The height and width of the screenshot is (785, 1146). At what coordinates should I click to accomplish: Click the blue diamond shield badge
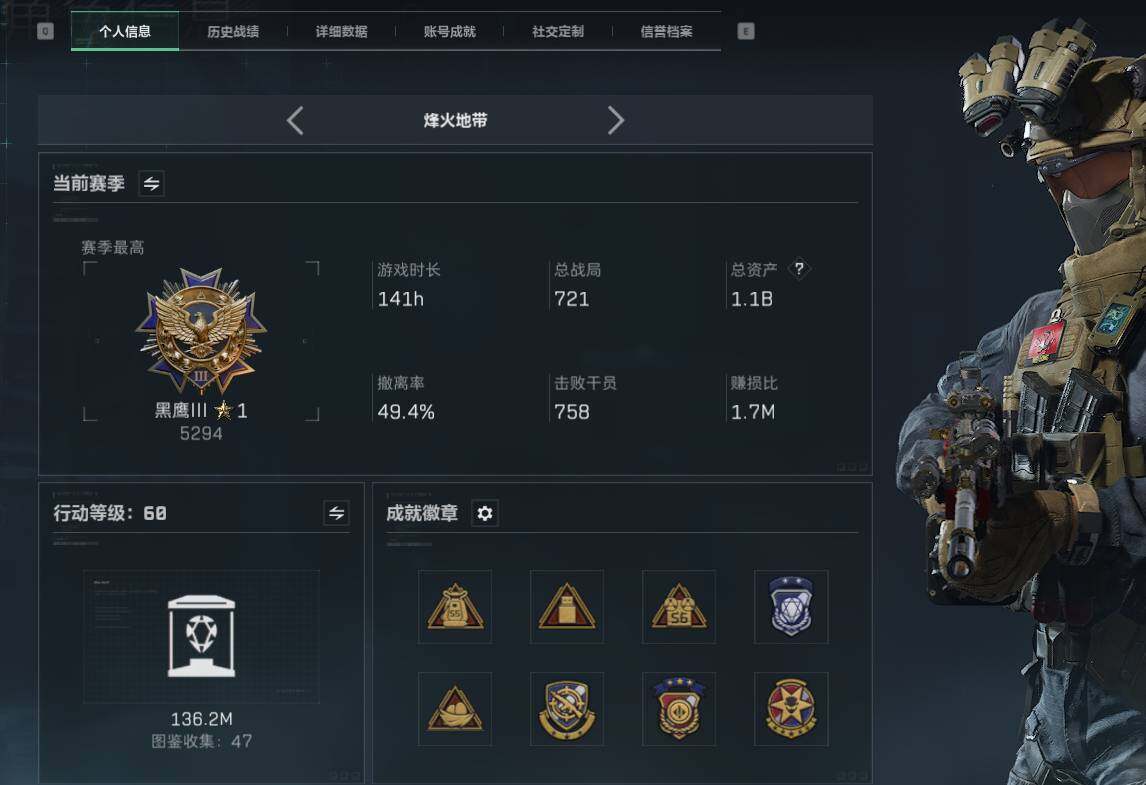coord(791,607)
